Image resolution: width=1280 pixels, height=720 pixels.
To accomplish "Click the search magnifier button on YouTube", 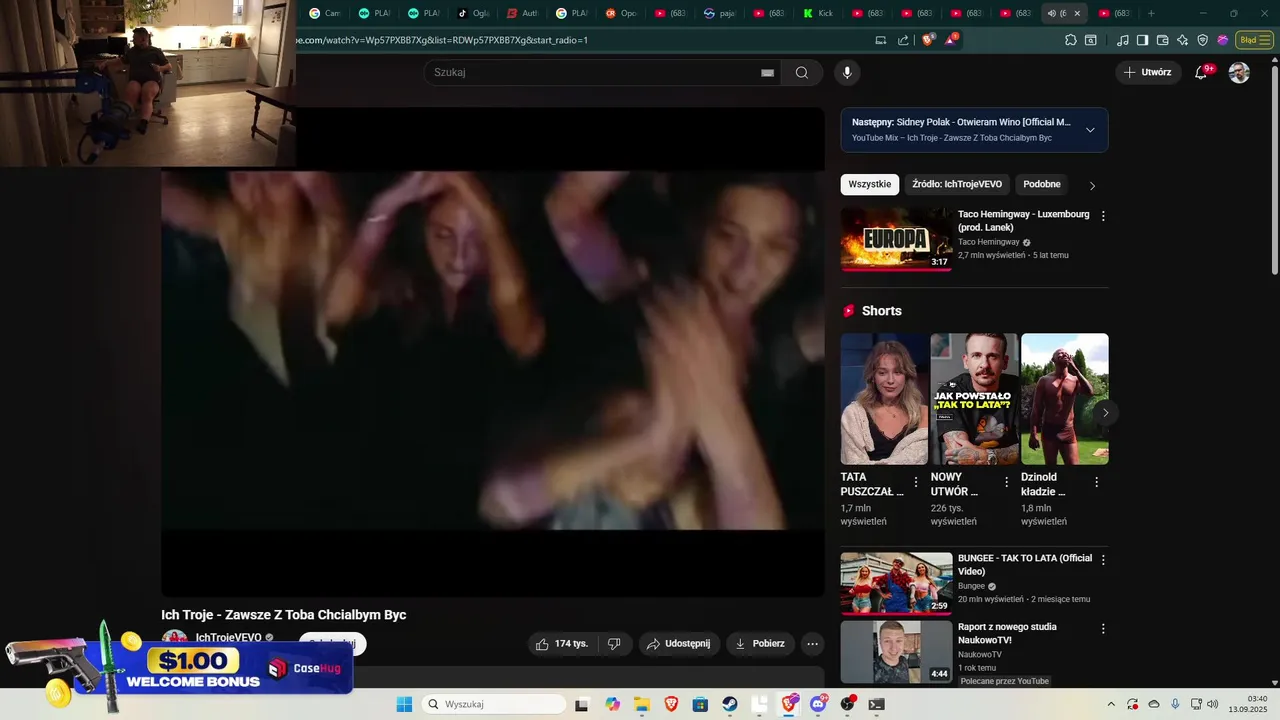I will 802,72.
